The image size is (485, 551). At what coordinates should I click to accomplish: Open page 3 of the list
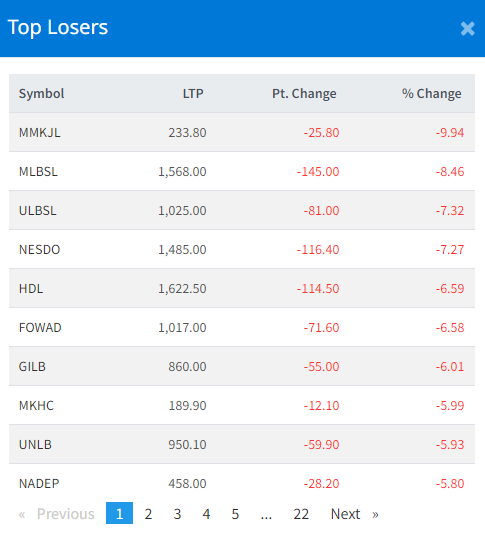[177, 514]
